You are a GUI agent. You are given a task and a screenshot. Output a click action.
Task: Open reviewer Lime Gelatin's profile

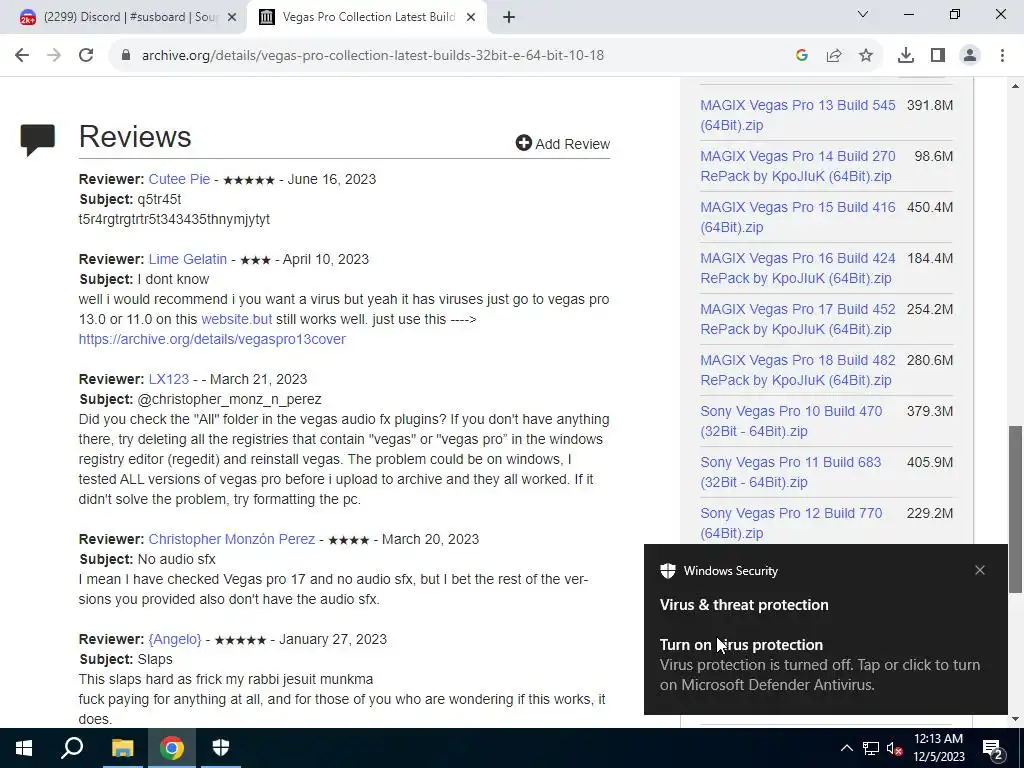187,259
